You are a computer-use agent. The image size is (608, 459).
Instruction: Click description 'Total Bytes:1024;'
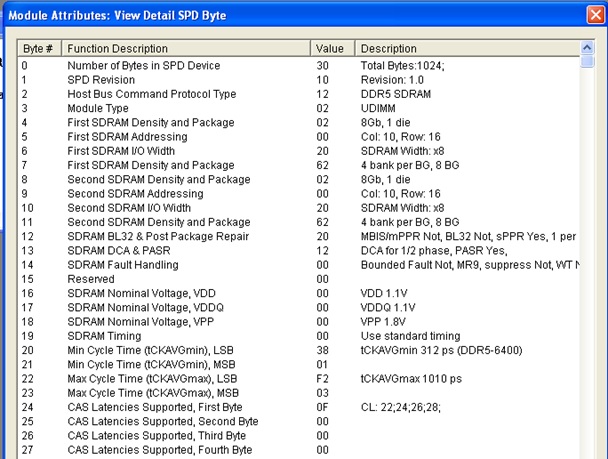402,66
